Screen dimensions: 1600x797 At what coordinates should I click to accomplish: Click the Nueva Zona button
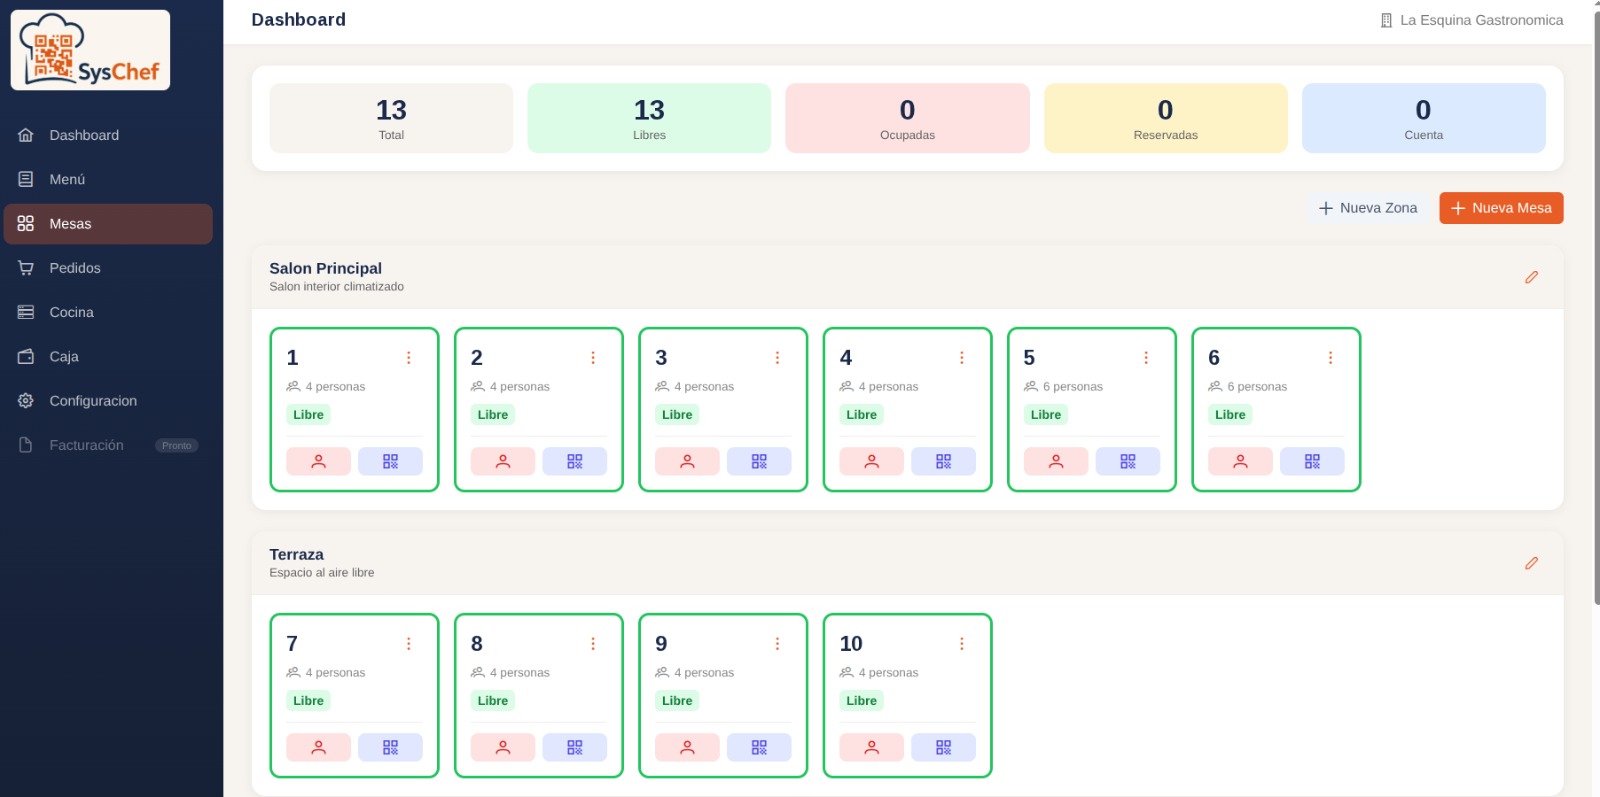coord(1367,208)
